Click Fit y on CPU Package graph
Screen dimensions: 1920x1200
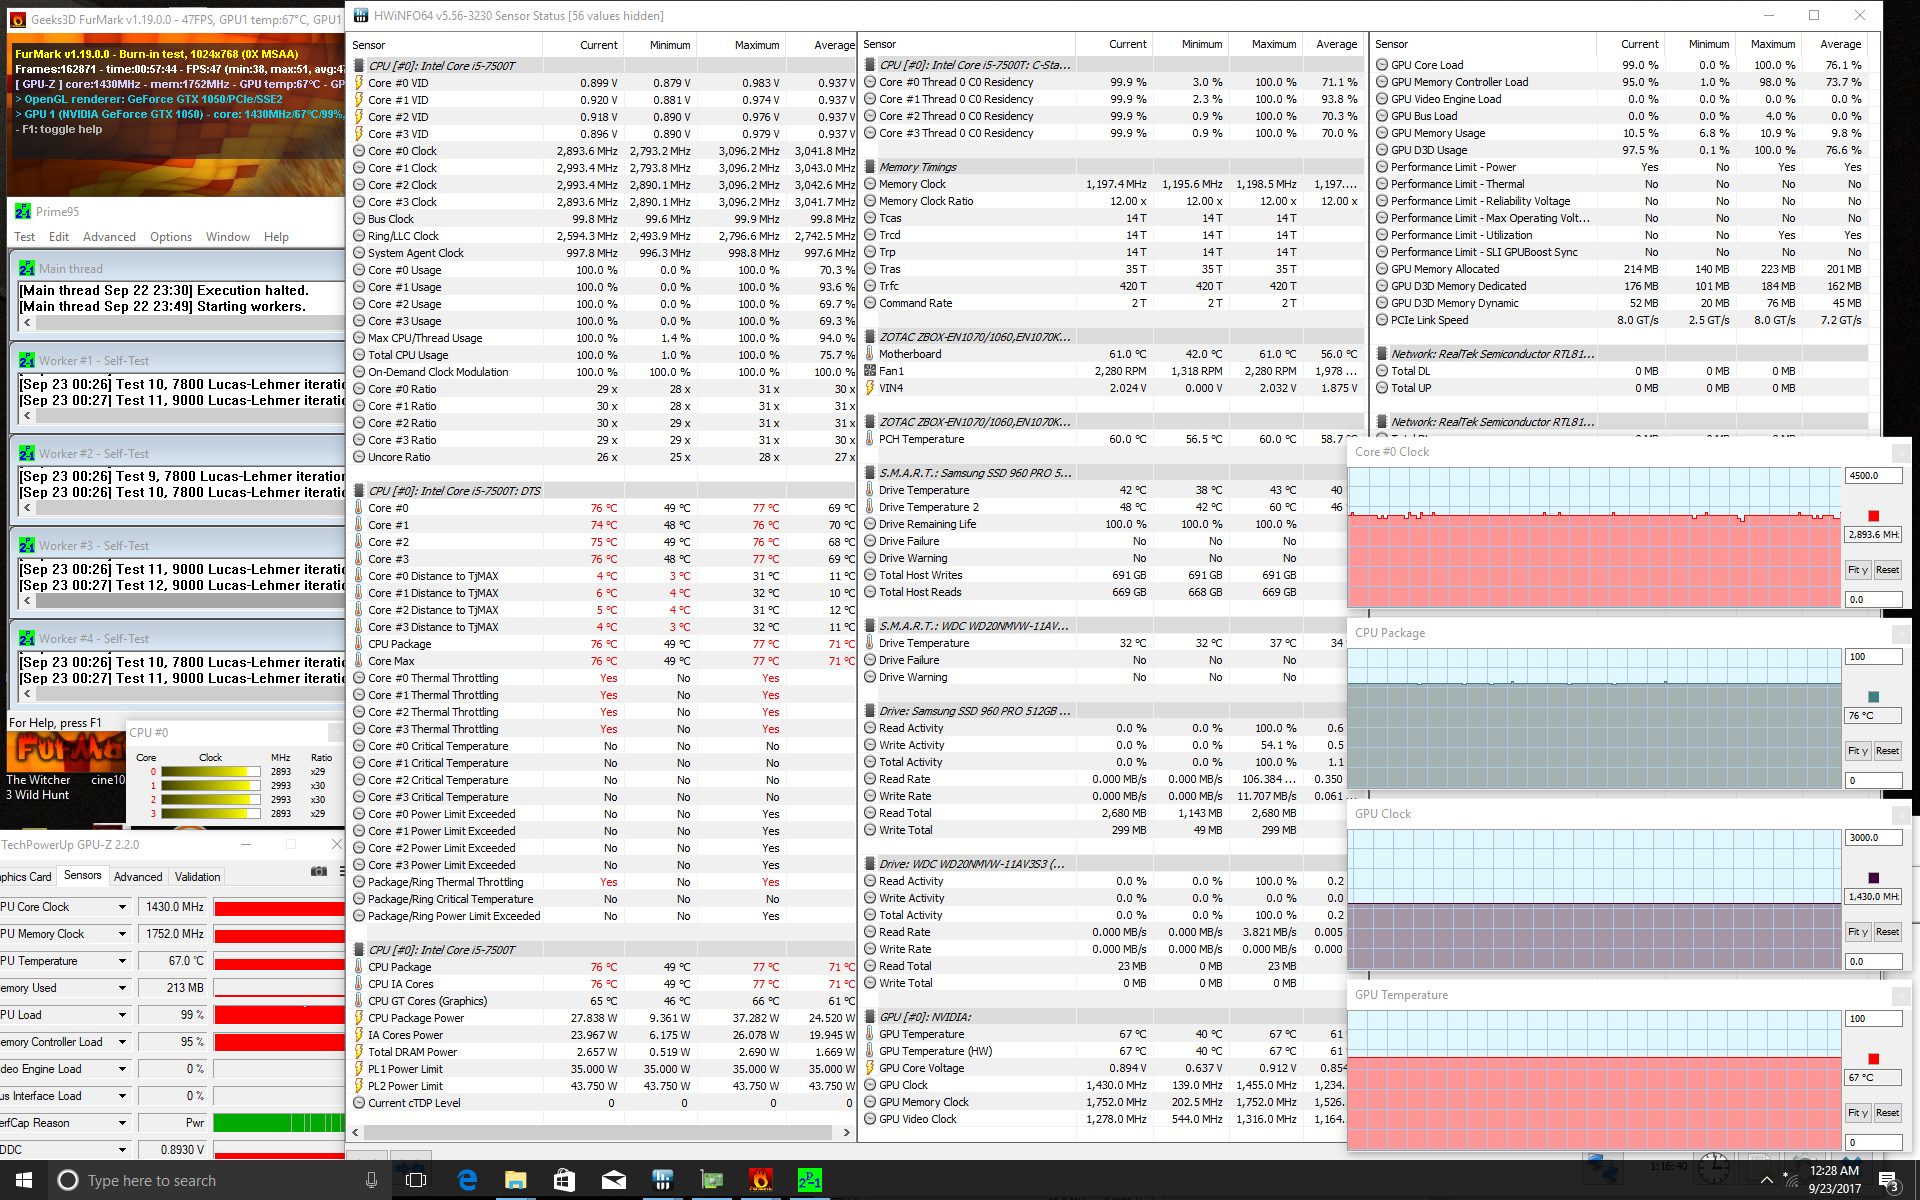pyautogui.click(x=1858, y=751)
